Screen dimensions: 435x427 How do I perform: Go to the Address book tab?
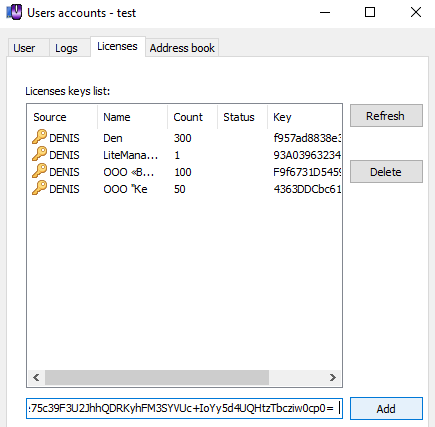(182, 48)
